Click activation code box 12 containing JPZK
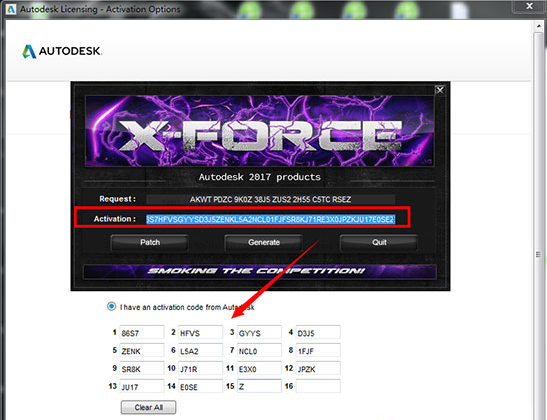 (x=318, y=369)
